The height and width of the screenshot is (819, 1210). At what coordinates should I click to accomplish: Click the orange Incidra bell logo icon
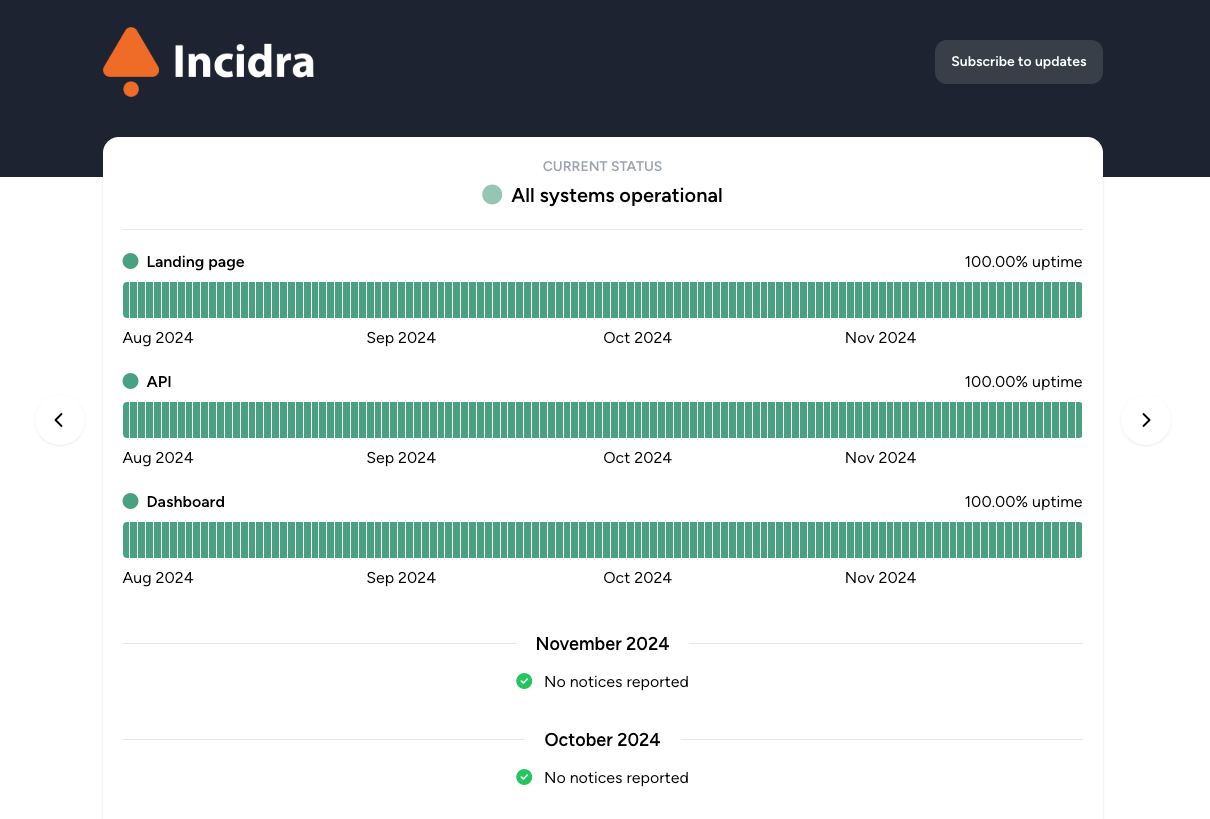coord(131,62)
